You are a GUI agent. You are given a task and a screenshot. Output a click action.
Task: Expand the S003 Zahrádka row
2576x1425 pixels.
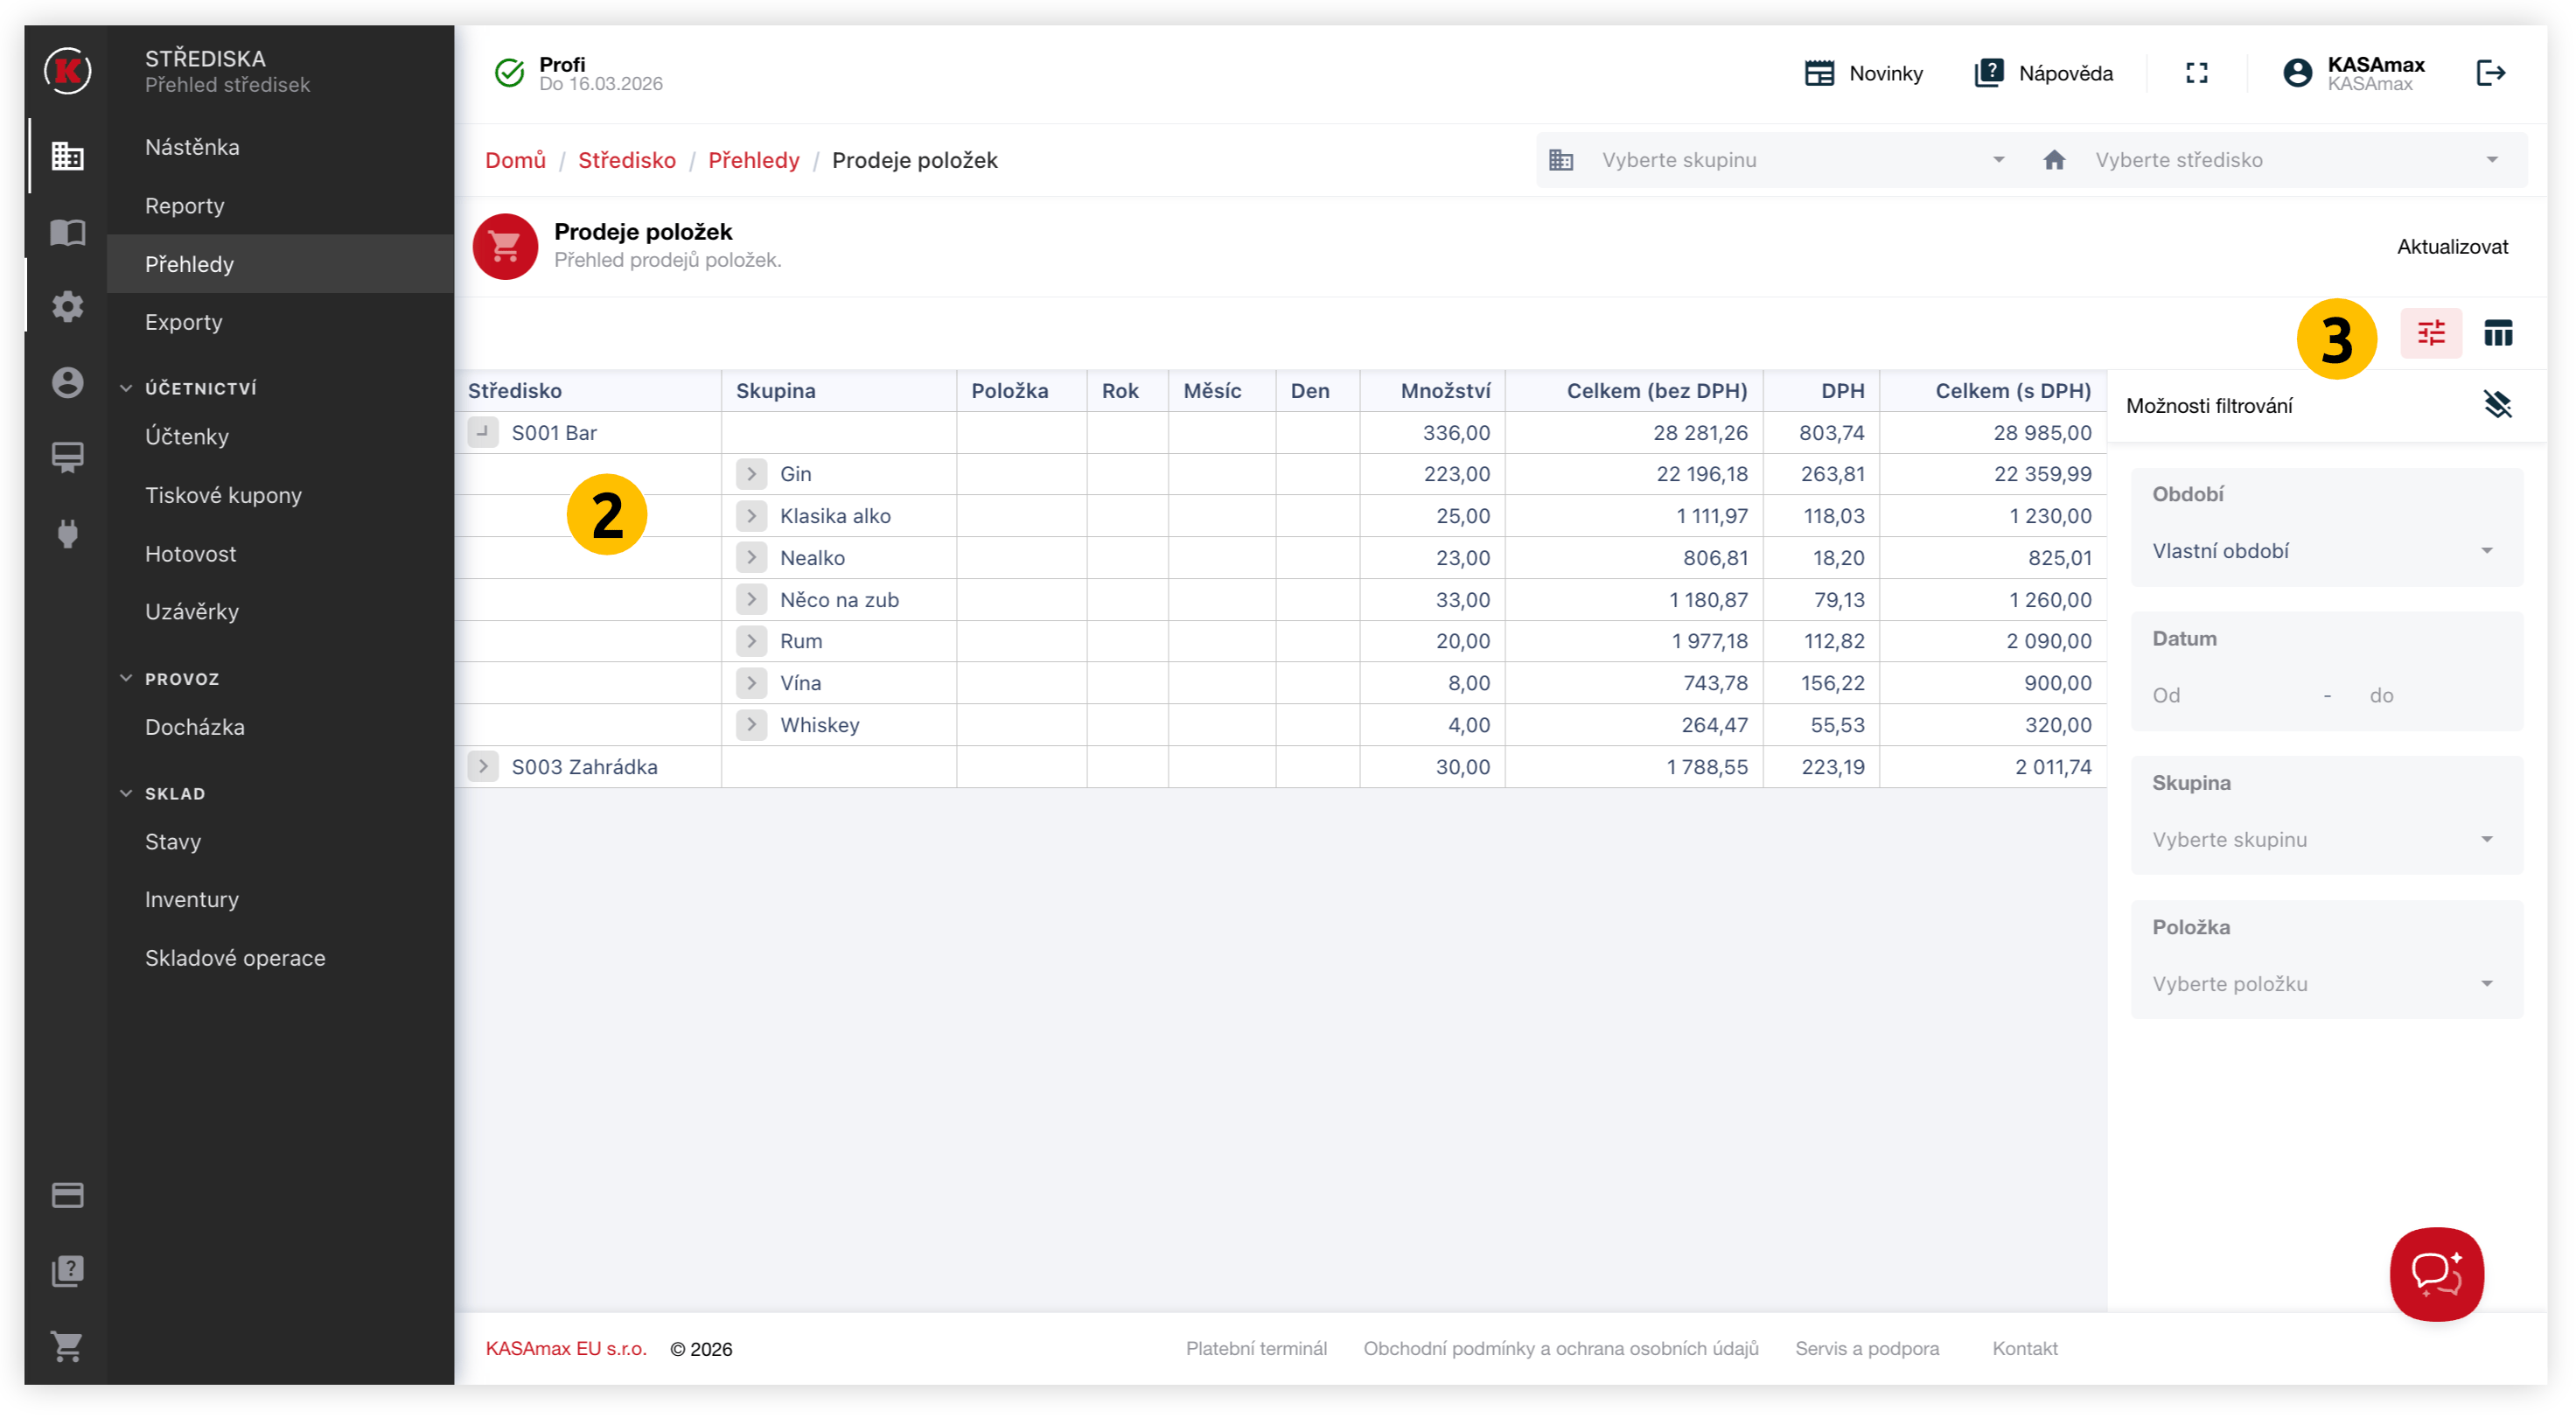tap(483, 767)
